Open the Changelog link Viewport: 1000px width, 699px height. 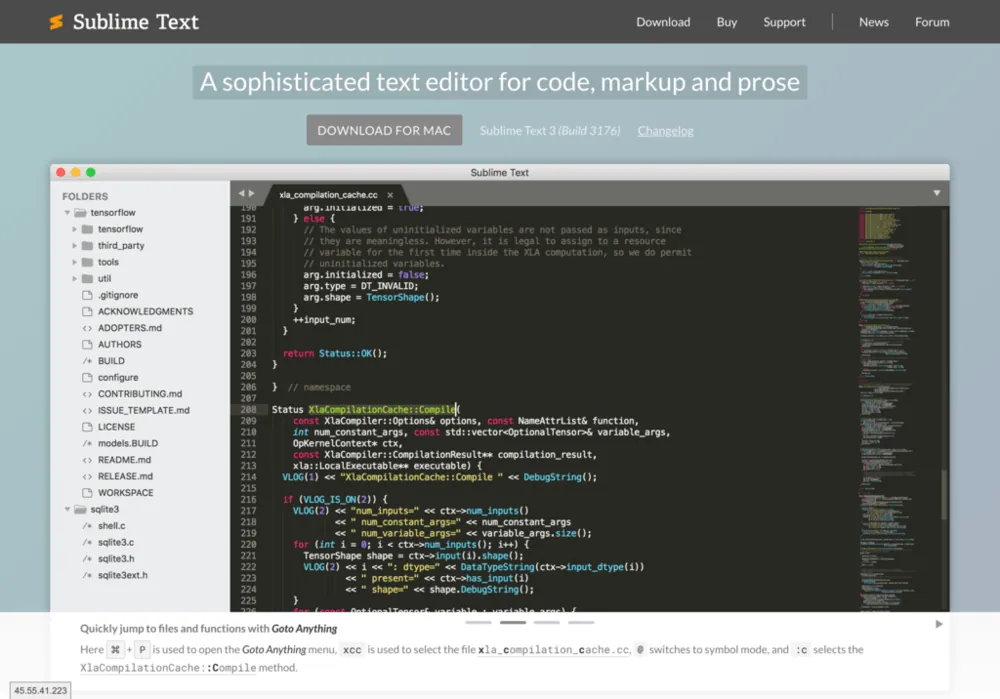point(665,131)
